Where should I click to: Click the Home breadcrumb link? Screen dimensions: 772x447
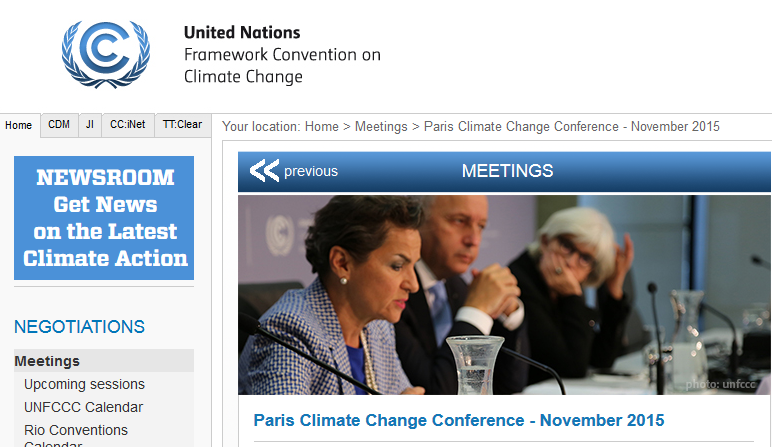pyautogui.click(x=322, y=127)
